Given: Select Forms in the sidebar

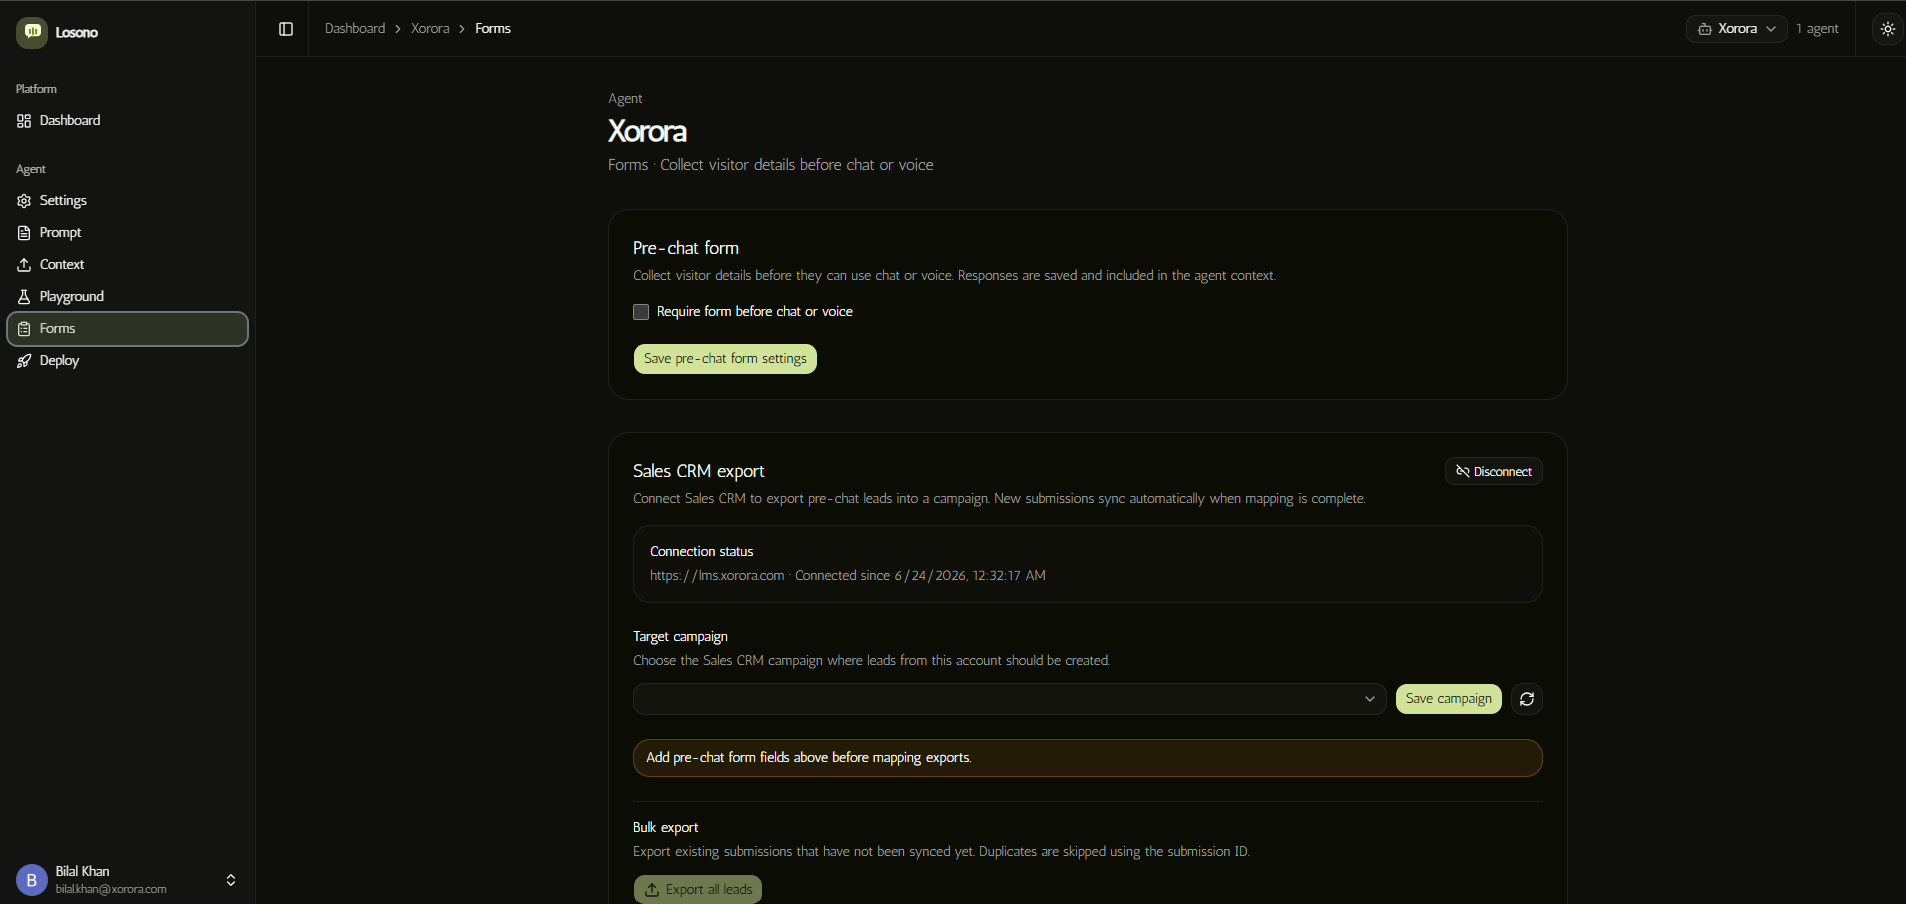Looking at the screenshot, I should coord(127,329).
